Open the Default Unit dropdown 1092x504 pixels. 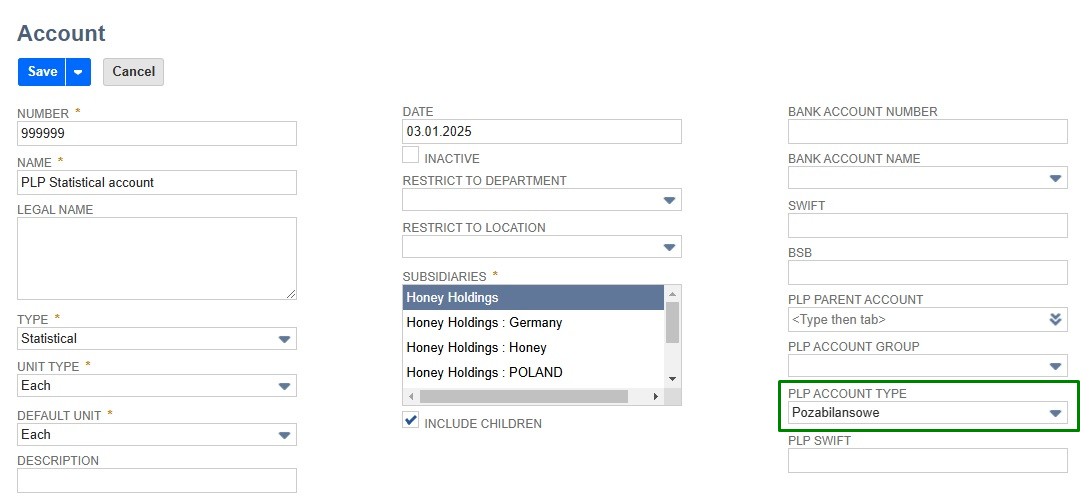(x=285, y=435)
